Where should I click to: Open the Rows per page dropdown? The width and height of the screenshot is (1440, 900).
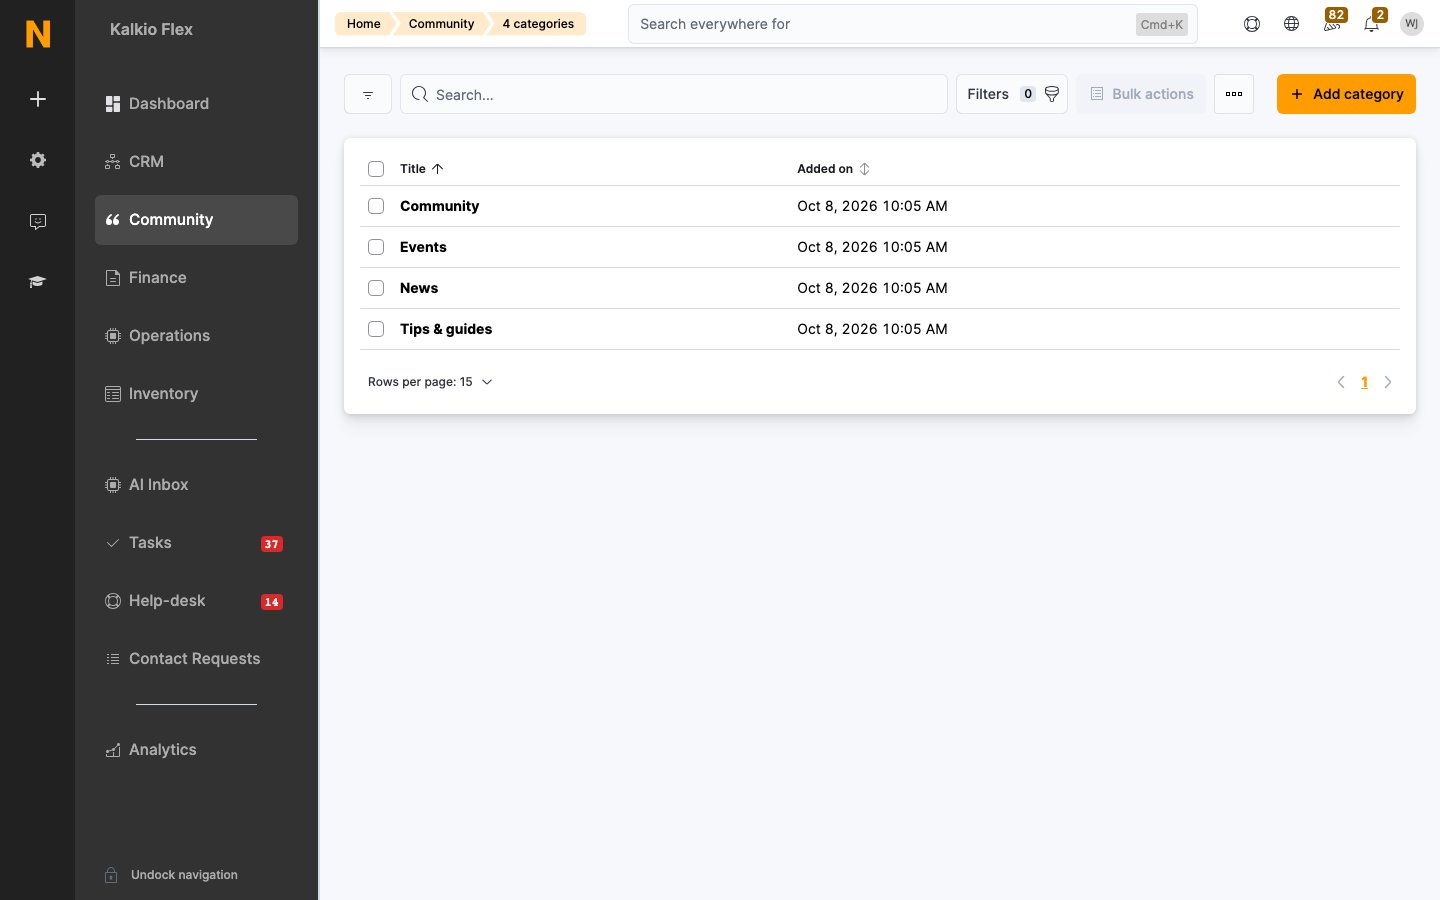point(430,382)
